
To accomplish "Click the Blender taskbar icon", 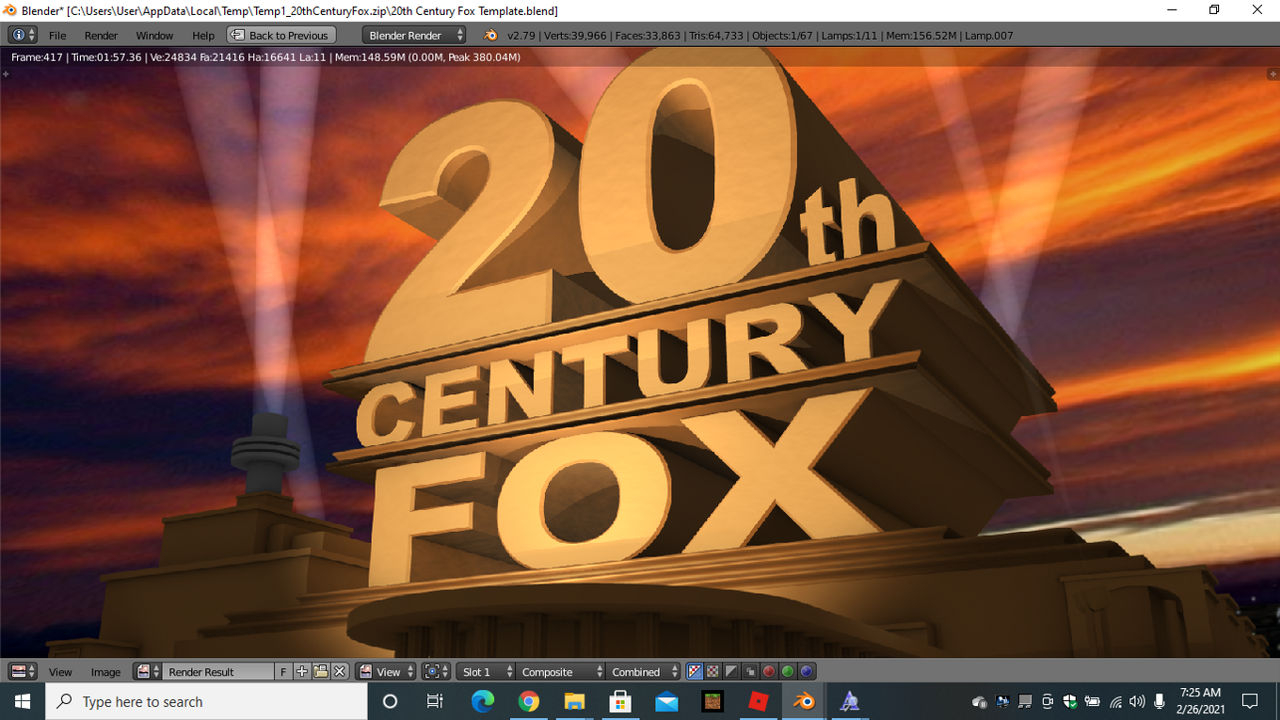I will click(804, 701).
